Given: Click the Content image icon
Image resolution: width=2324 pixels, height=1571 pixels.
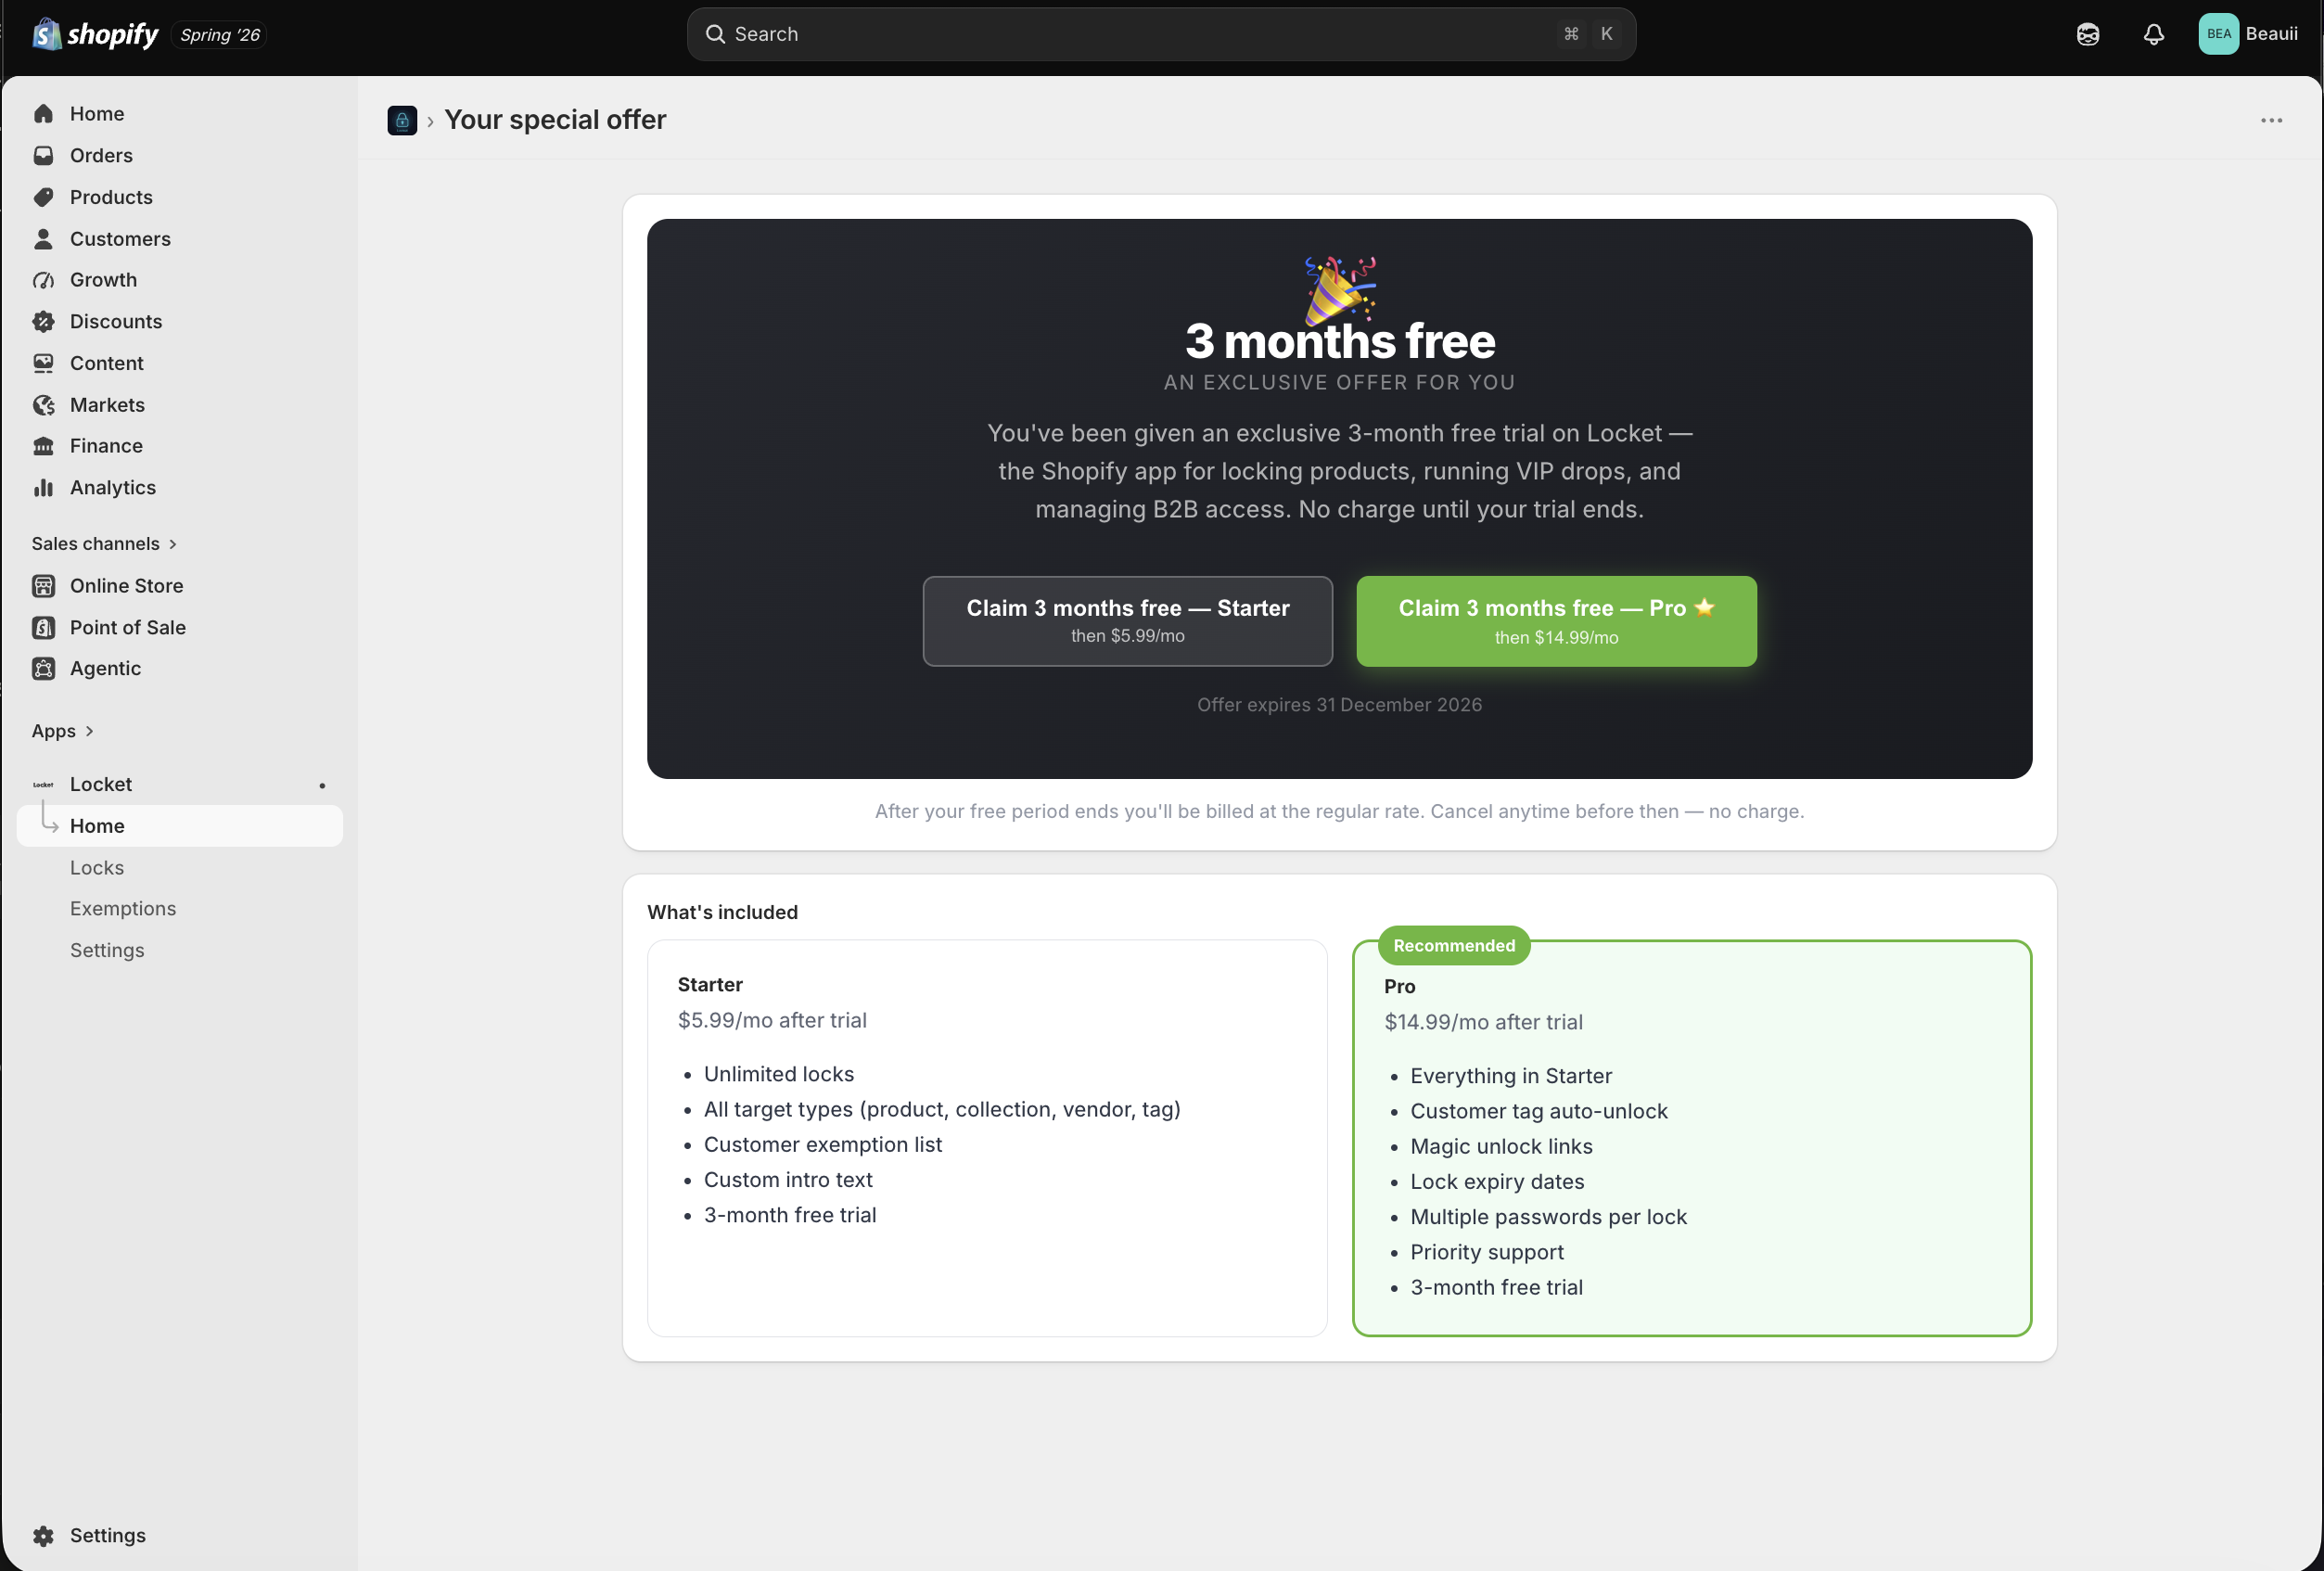Looking at the screenshot, I should click(x=43, y=363).
